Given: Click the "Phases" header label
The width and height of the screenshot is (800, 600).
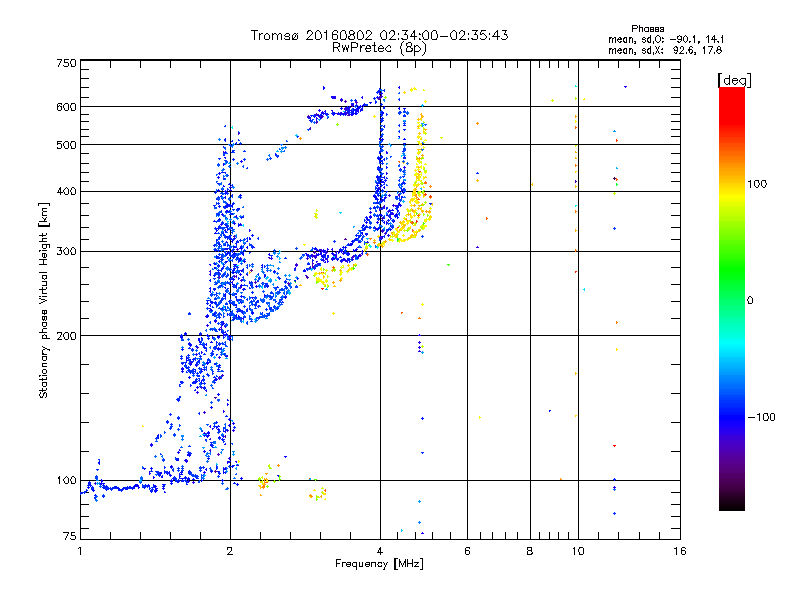Looking at the screenshot, I should (647, 29).
